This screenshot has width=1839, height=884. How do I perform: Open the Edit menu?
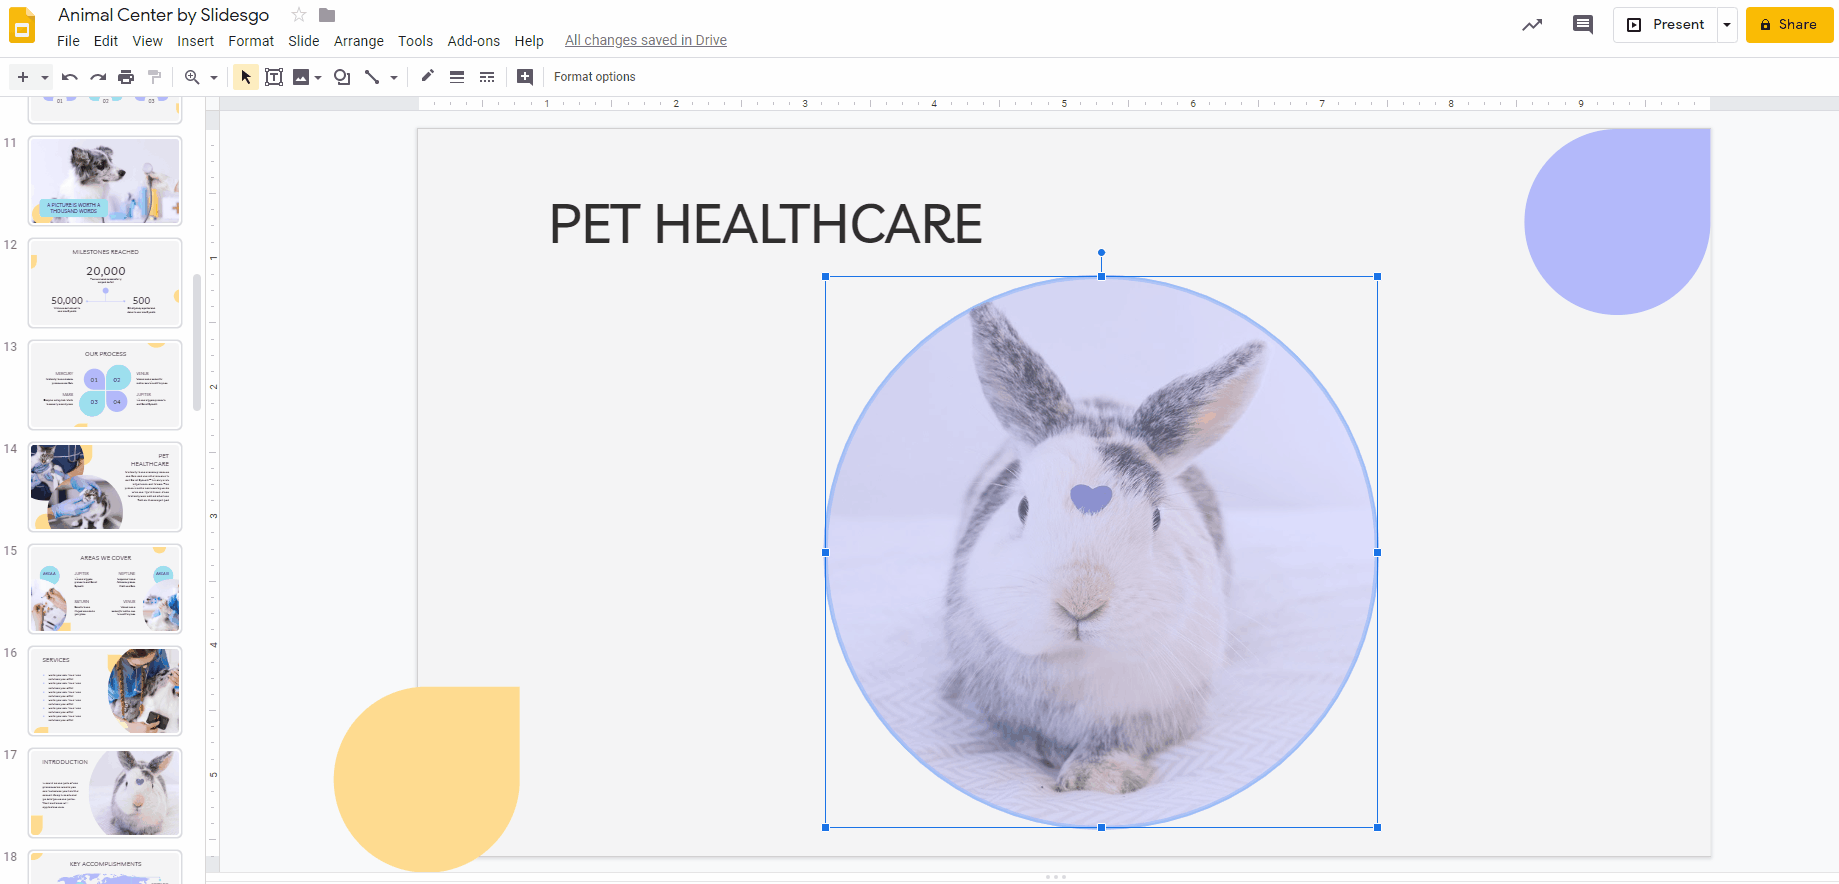(106, 41)
